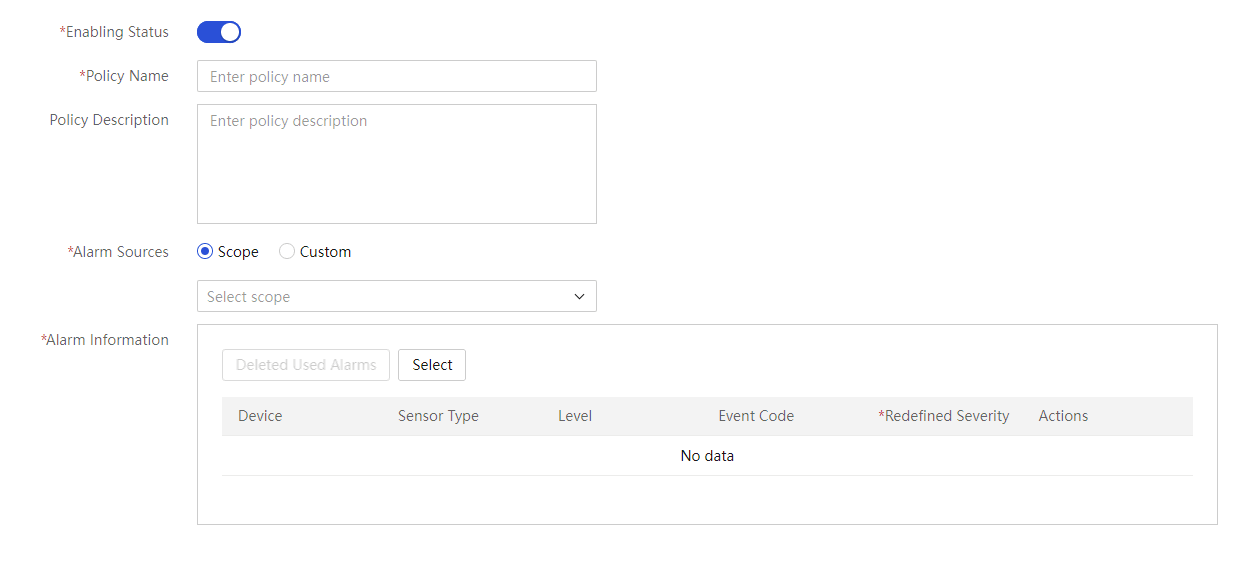This screenshot has width=1238, height=566.
Task: Click the Policy Description label
Action: 109,120
